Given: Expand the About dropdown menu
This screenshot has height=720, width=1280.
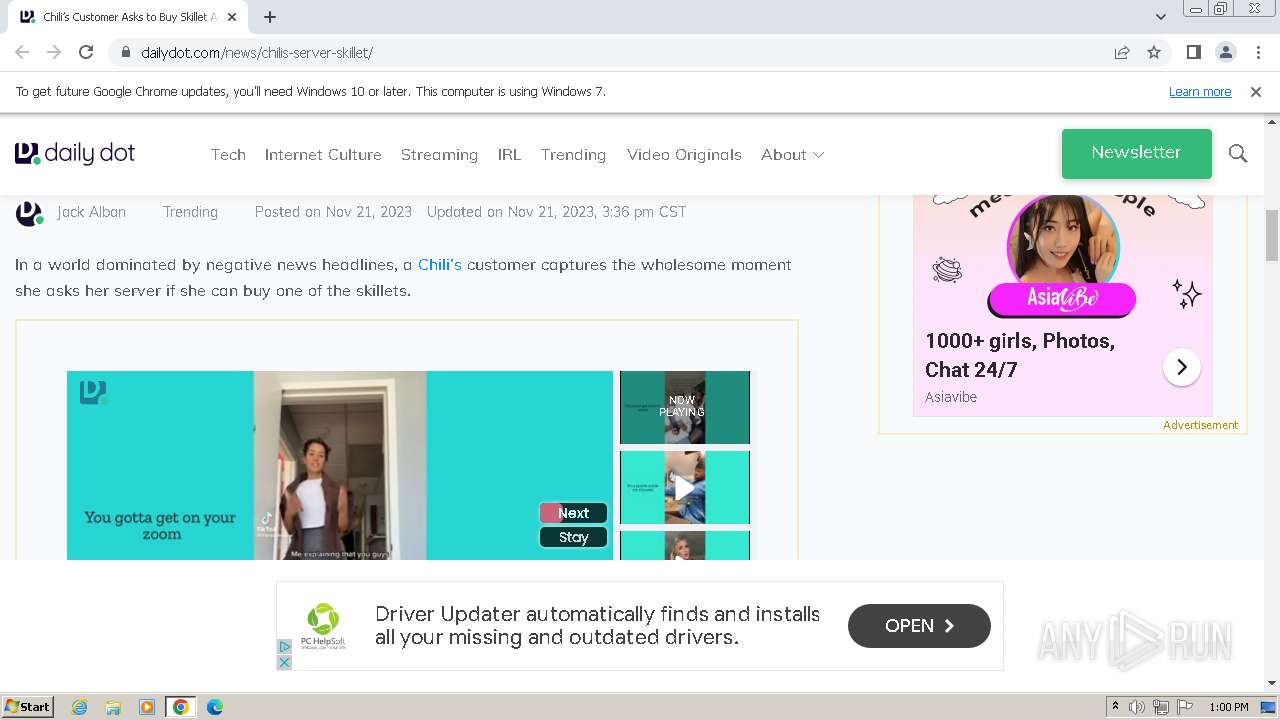Looking at the screenshot, I should (x=792, y=154).
